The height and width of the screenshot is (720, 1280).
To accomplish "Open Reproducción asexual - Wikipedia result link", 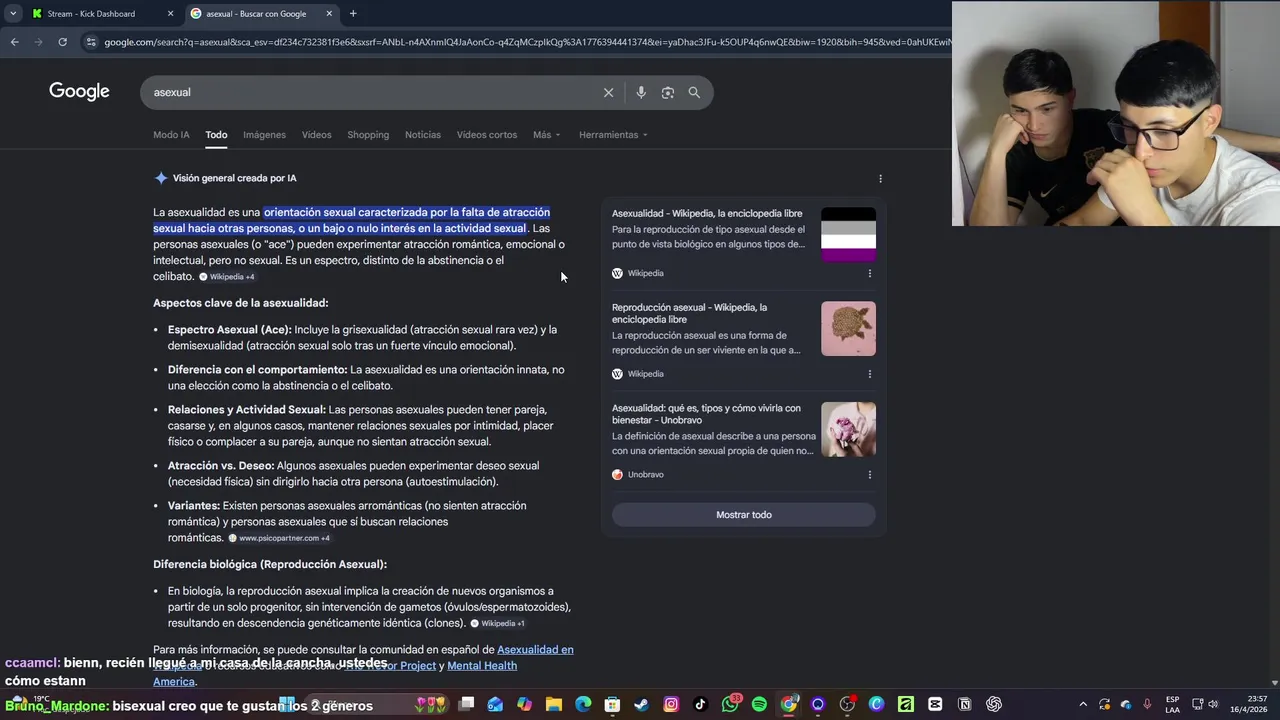I will 690,314.
